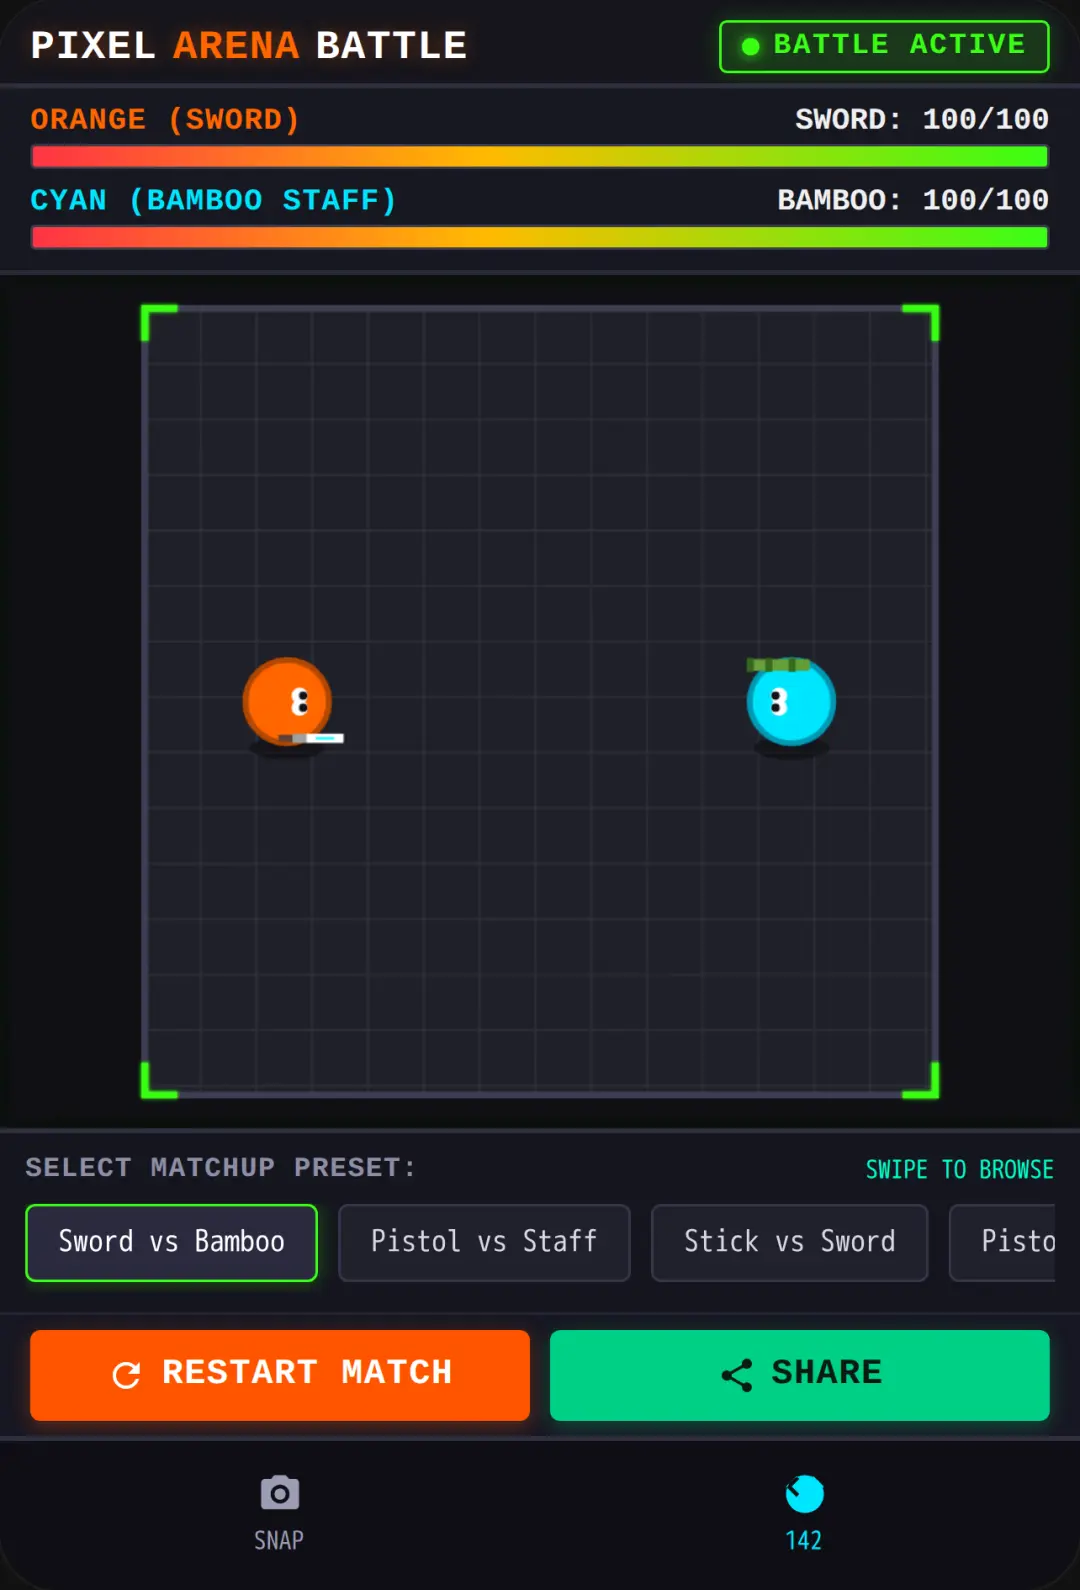
Task: Click the Swipe to Browse hint
Action: [x=959, y=1169]
